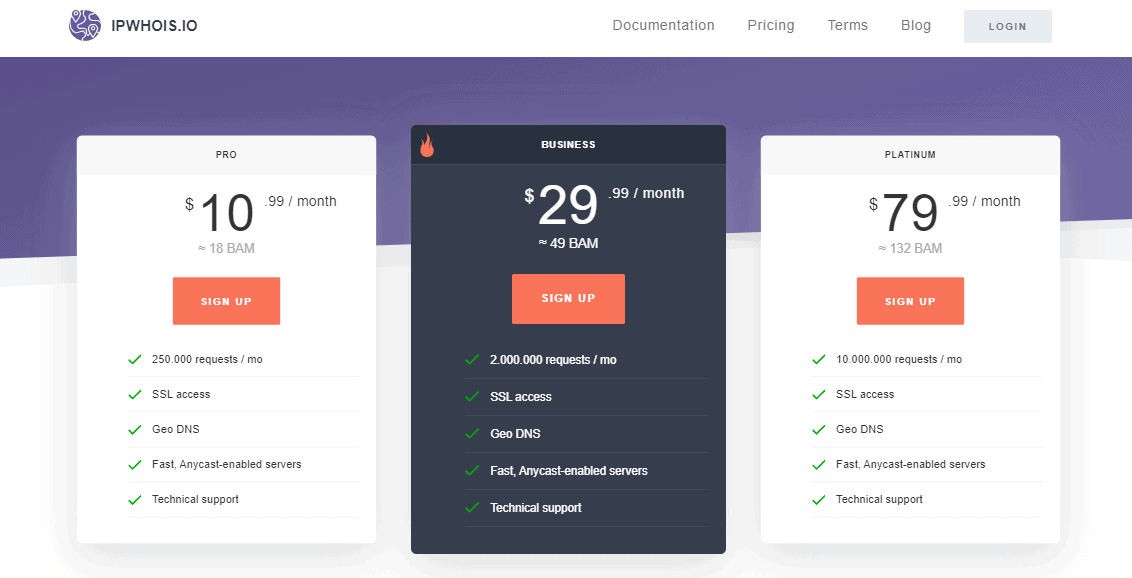The width and height of the screenshot is (1132, 578).
Task: Click SSL access text in Platinum plan
Action: [x=865, y=395]
